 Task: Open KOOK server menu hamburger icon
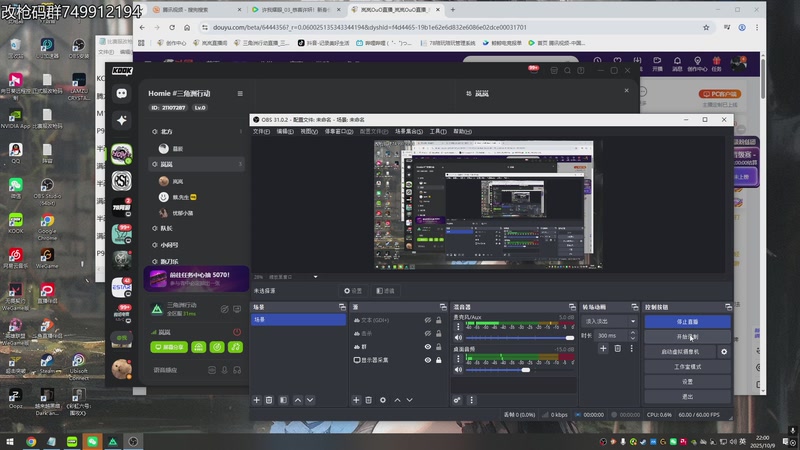coord(240,93)
